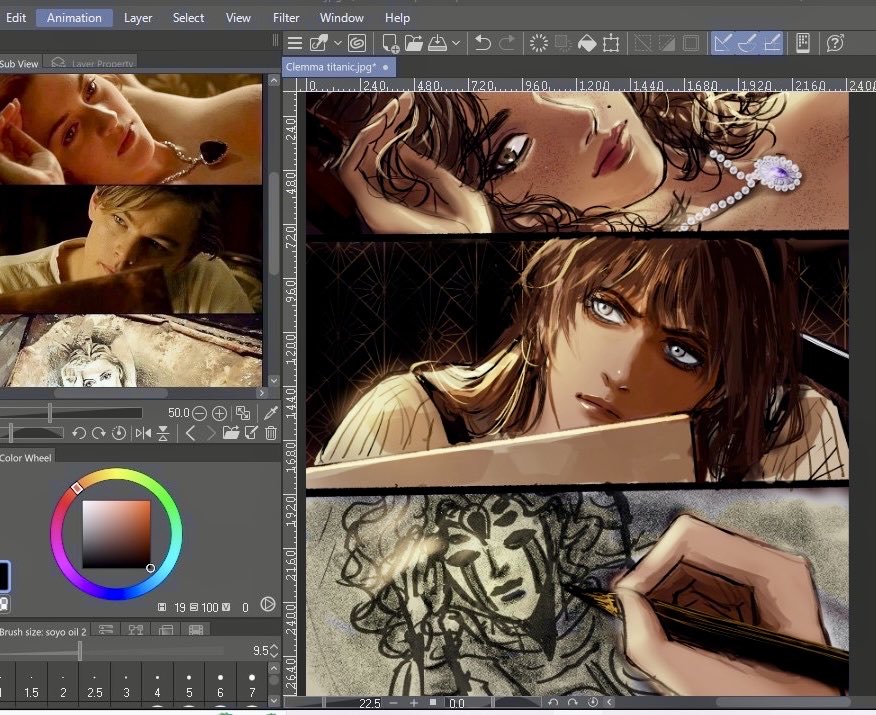Select the Clemma titanic.jpg canvas tab
The width and height of the screenshot is (876, 715).
click(339, 67)
